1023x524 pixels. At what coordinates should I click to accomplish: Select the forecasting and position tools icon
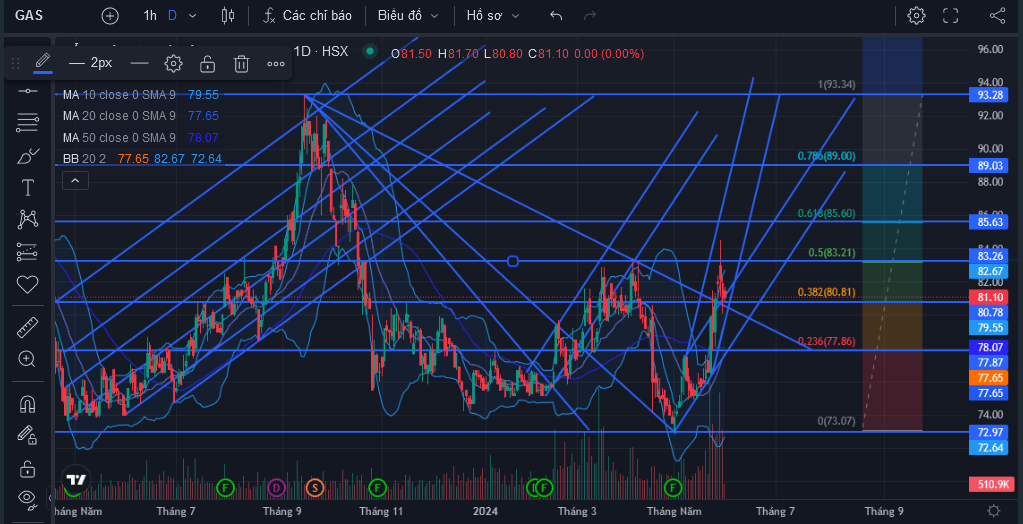pos(27,252)
